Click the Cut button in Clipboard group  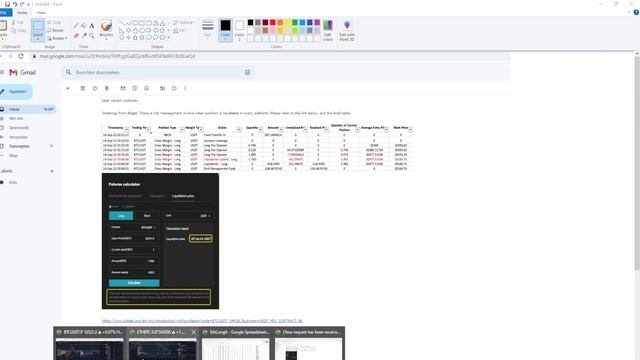tap(18, 22)
